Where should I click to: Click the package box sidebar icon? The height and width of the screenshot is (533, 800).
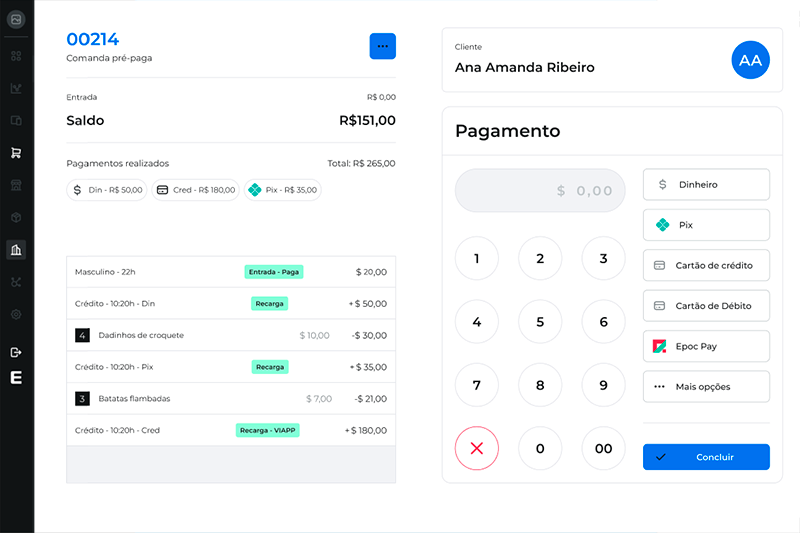pyautogui.click(x=16, y=217)
